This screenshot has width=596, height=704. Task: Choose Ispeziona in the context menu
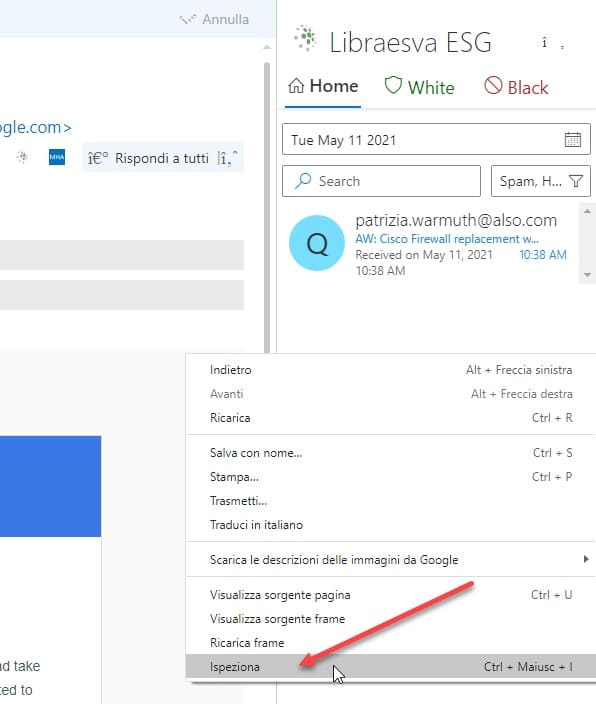click(391, 667)
